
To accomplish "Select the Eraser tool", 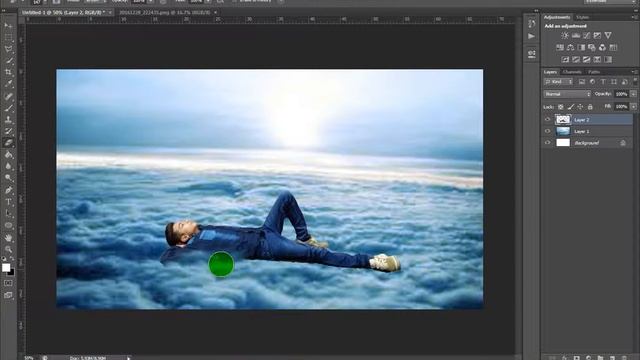I will click(x=8, y=143).
